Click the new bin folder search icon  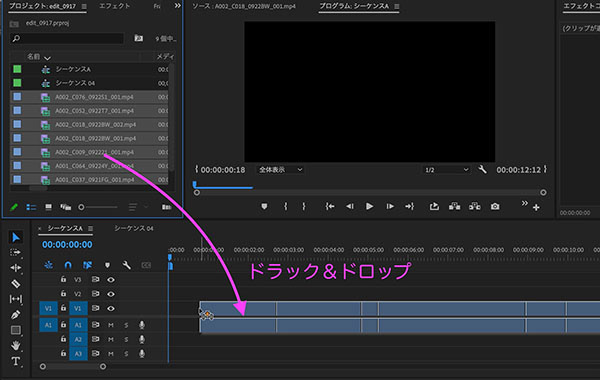[139, 38]
